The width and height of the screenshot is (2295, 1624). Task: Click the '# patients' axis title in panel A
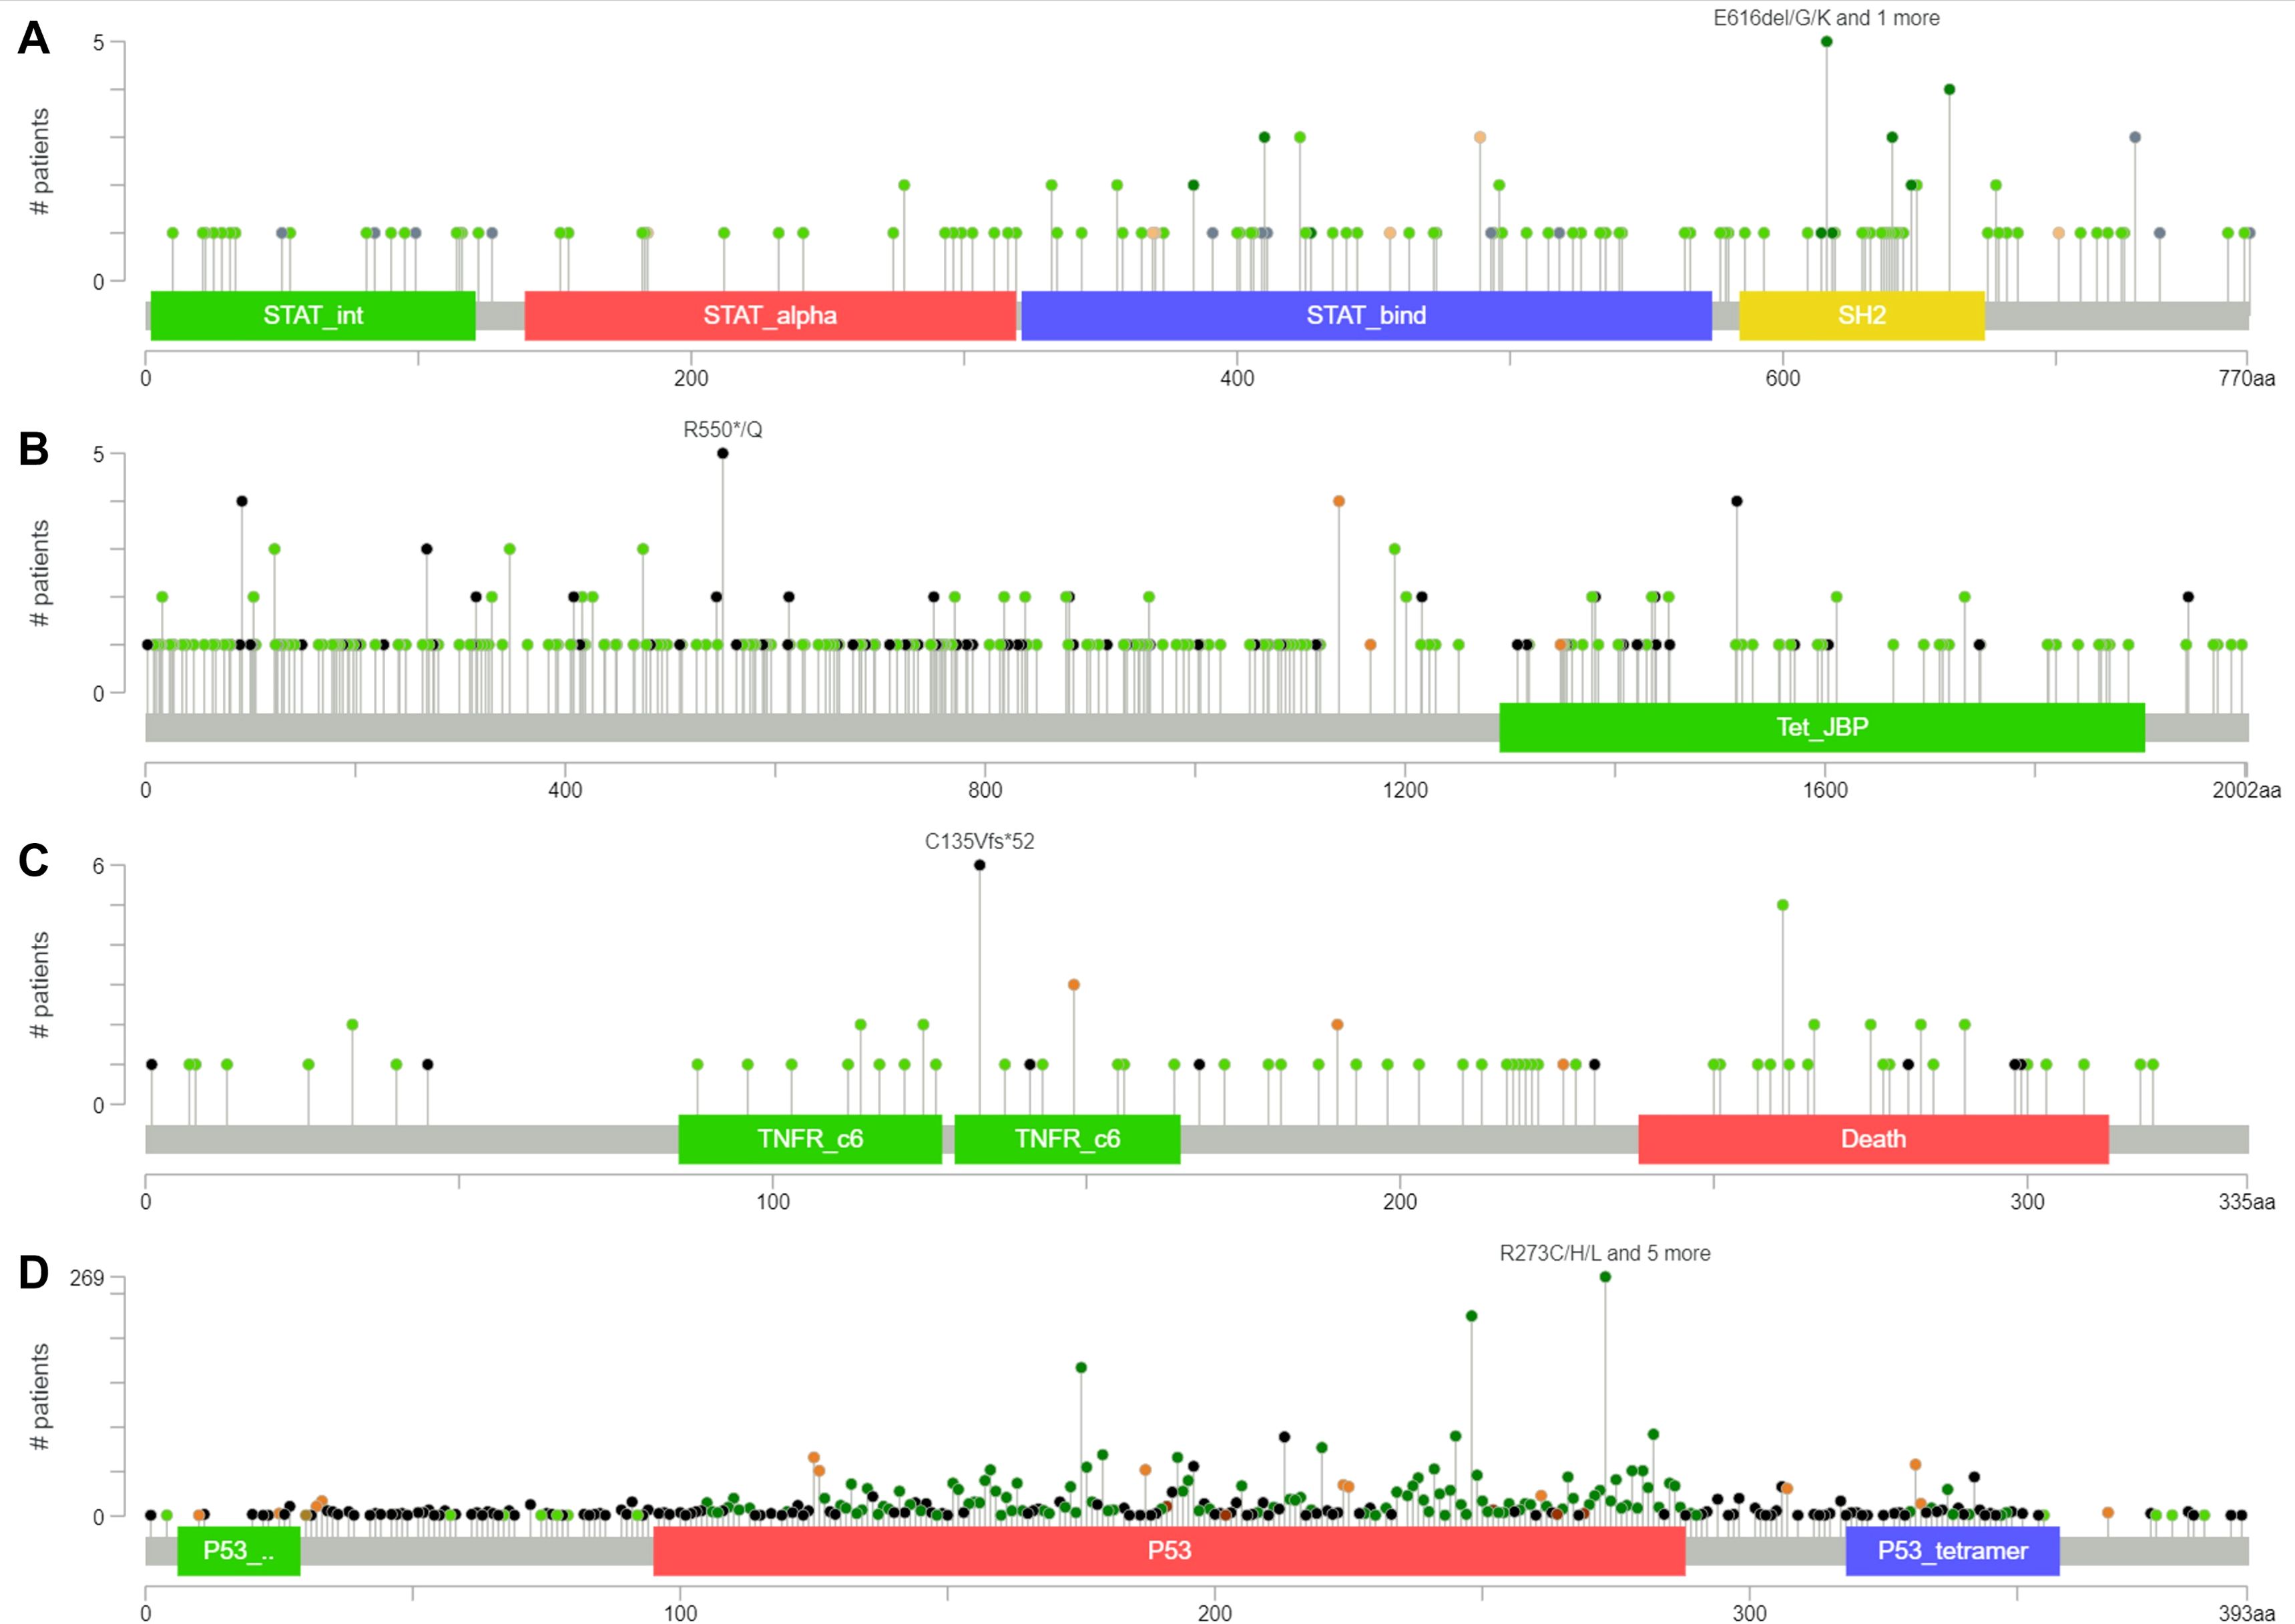pos(39,162)
